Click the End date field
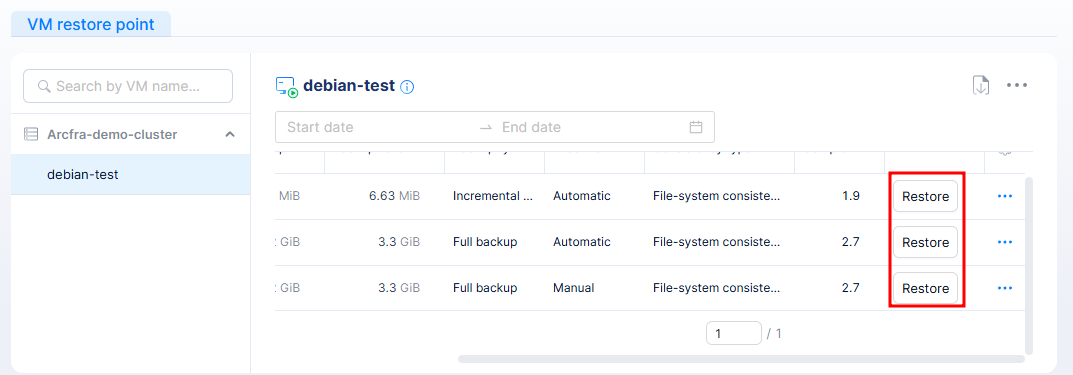 click(x=589, y=127)
